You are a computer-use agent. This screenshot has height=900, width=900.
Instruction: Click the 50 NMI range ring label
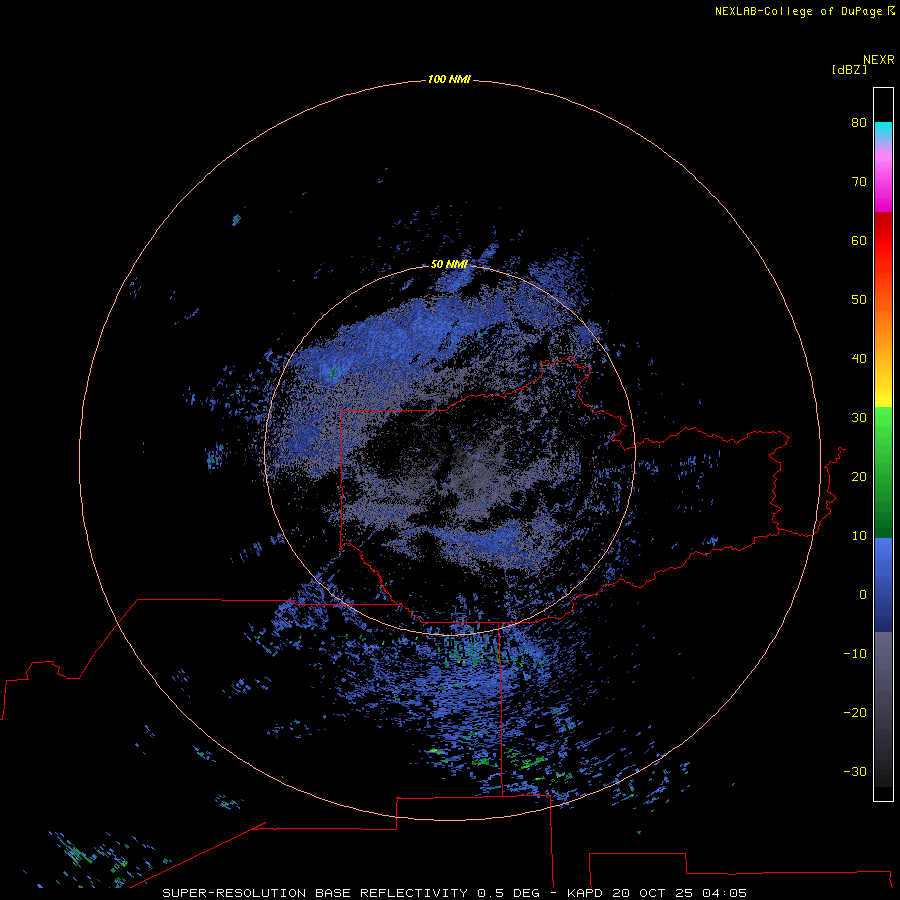[x=449, y=264]
